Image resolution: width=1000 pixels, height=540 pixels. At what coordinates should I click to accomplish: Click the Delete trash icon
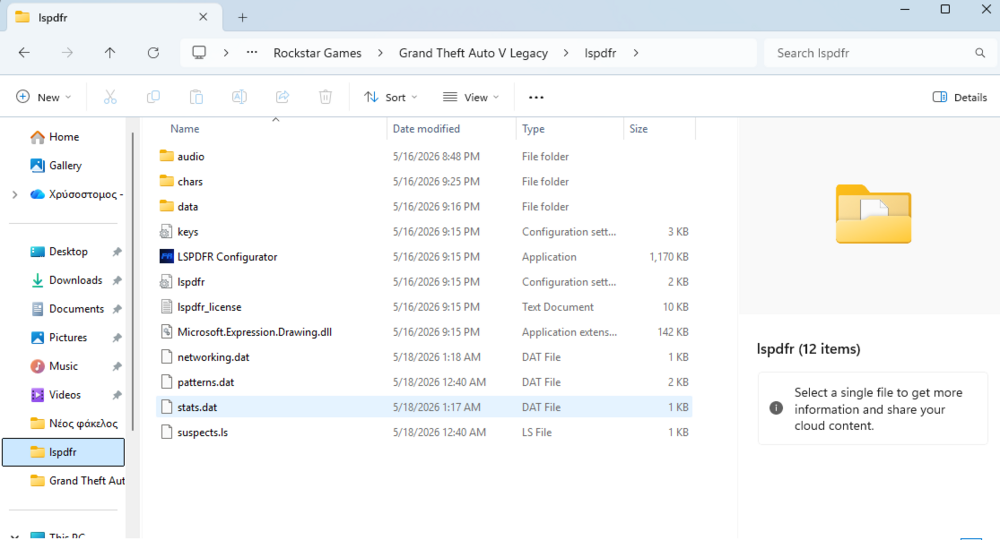tap(325, 97)
